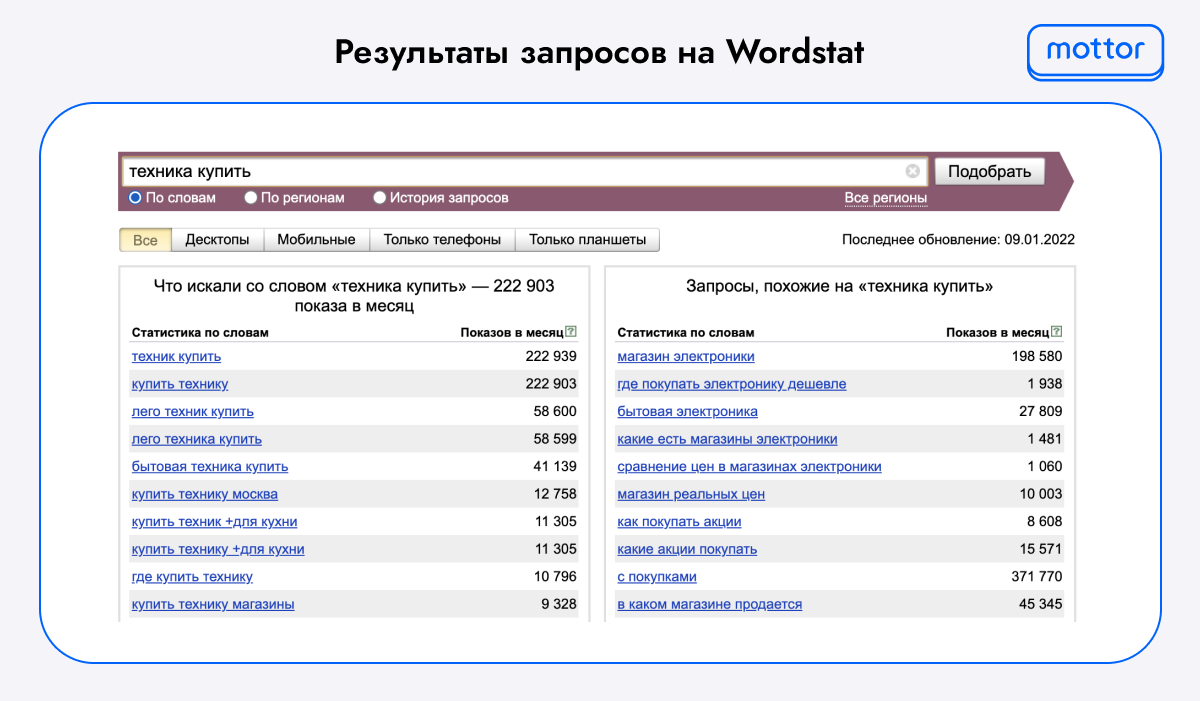Open the 'купить технику москва' link
Viewport: 1200px width, 701px height.
coord(205,494)
